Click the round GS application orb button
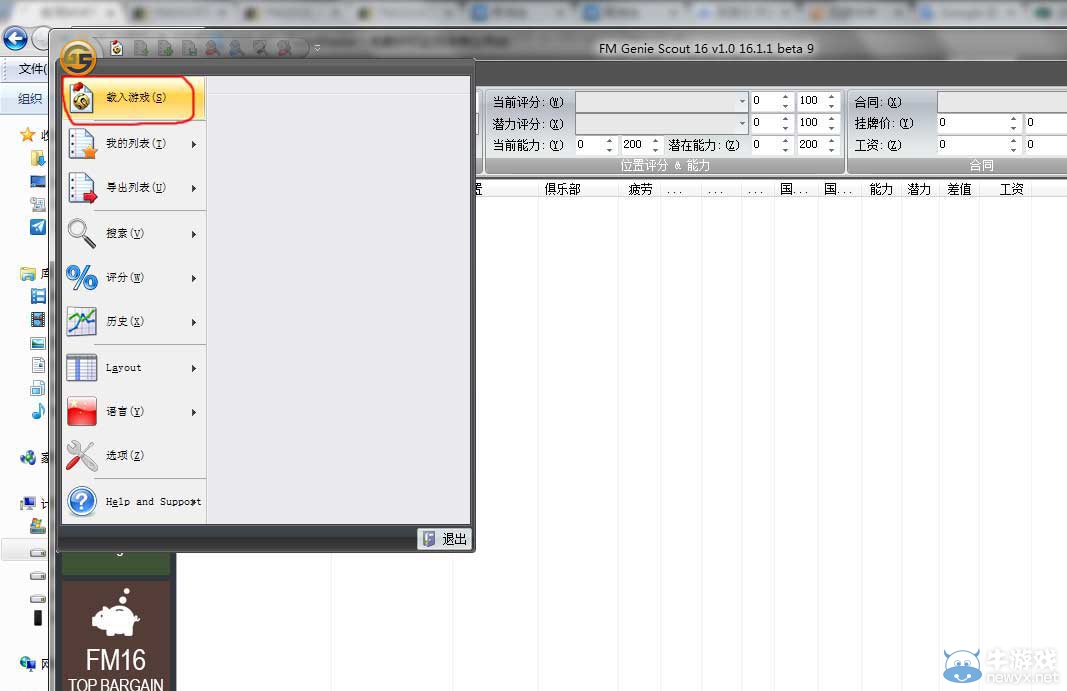This screenshot has width=1067, height=691. click(78, 57)
